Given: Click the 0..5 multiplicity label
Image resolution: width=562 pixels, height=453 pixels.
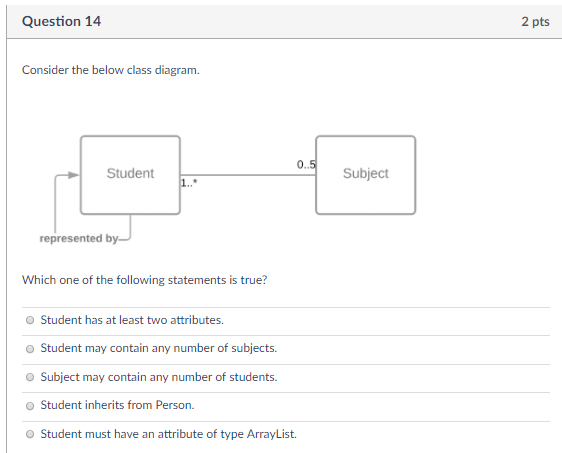Looking at the screenshot, I should [x=306, y=164].
